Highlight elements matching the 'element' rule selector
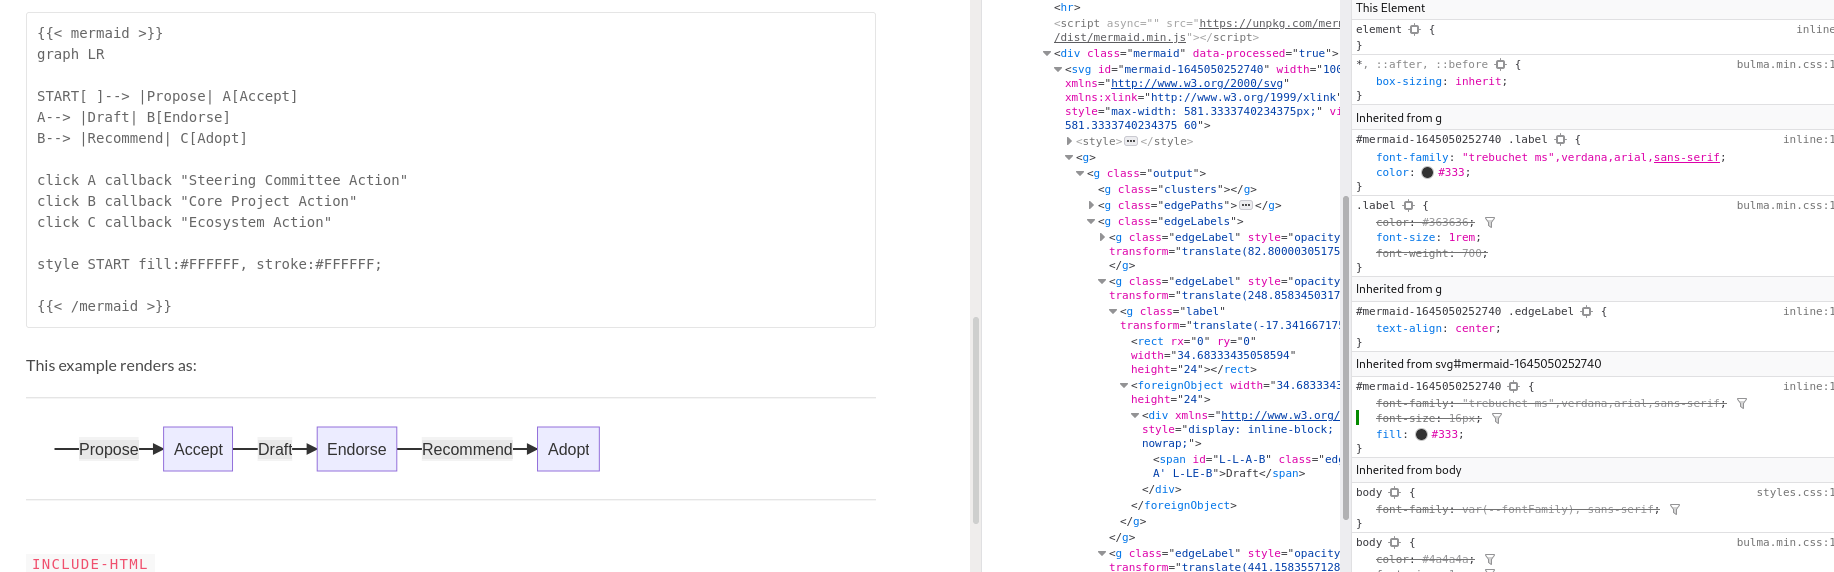The image size is (1834, 572). pos(1414,30)
